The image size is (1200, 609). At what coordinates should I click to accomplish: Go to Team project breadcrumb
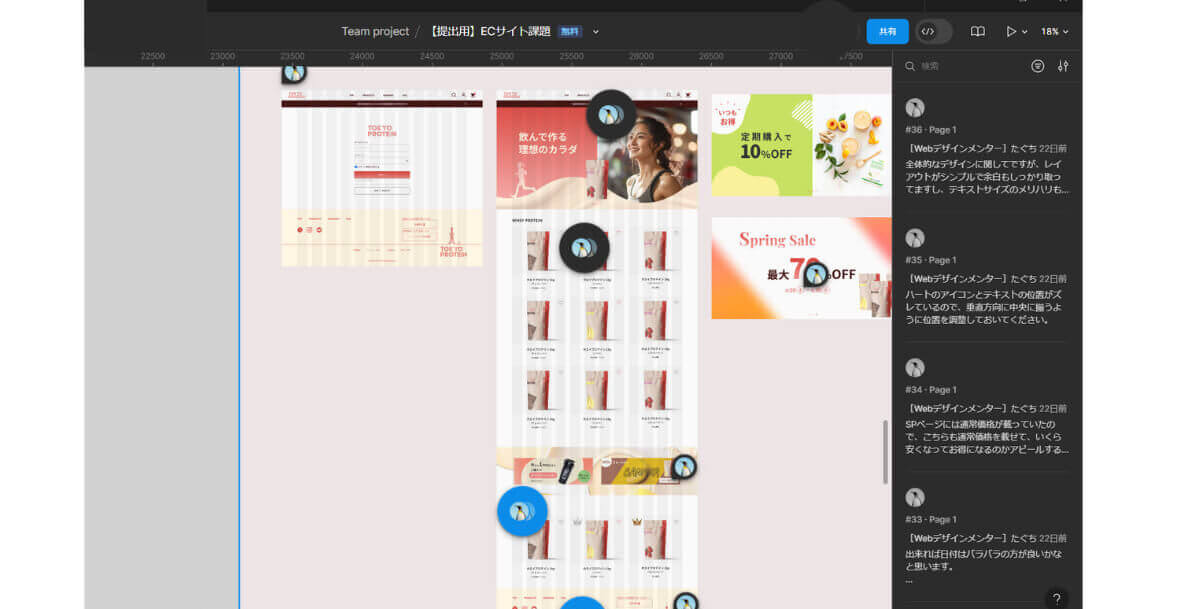coord(375,31)
